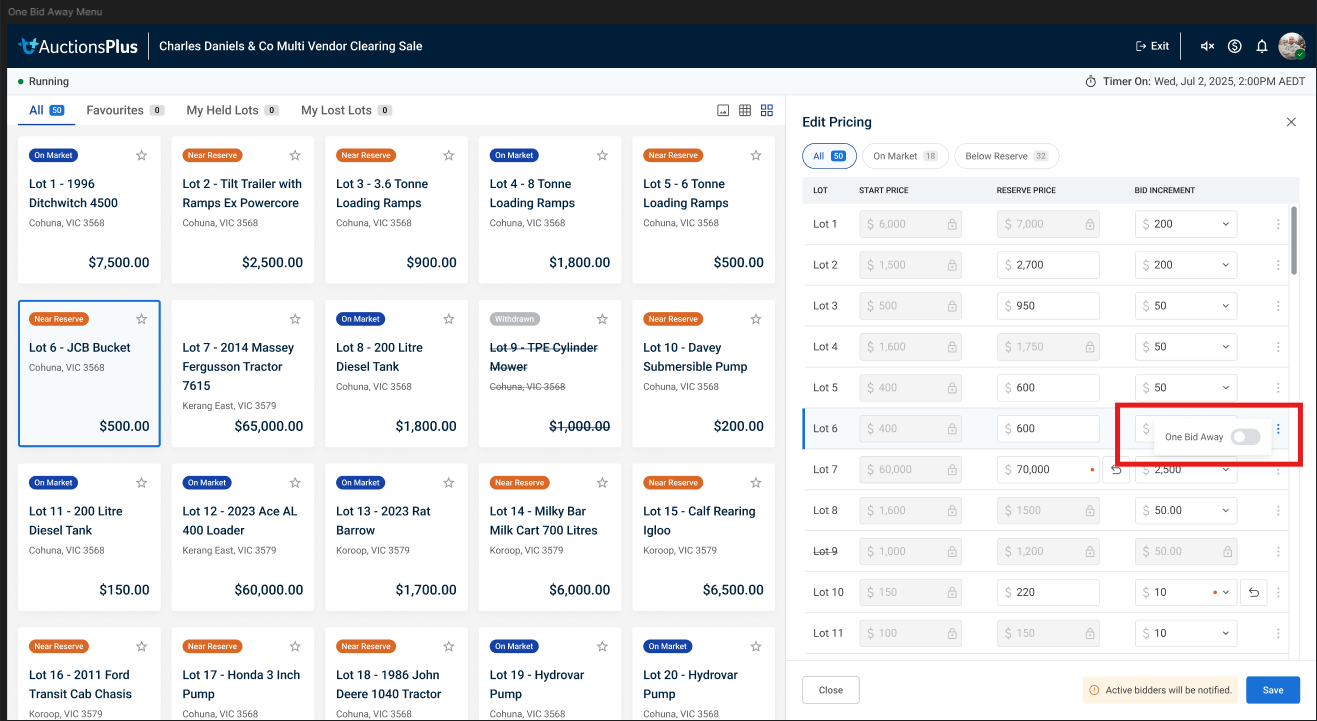
Task: Open the three-dot menu for Lot 1
Action: click(1278, 224)
